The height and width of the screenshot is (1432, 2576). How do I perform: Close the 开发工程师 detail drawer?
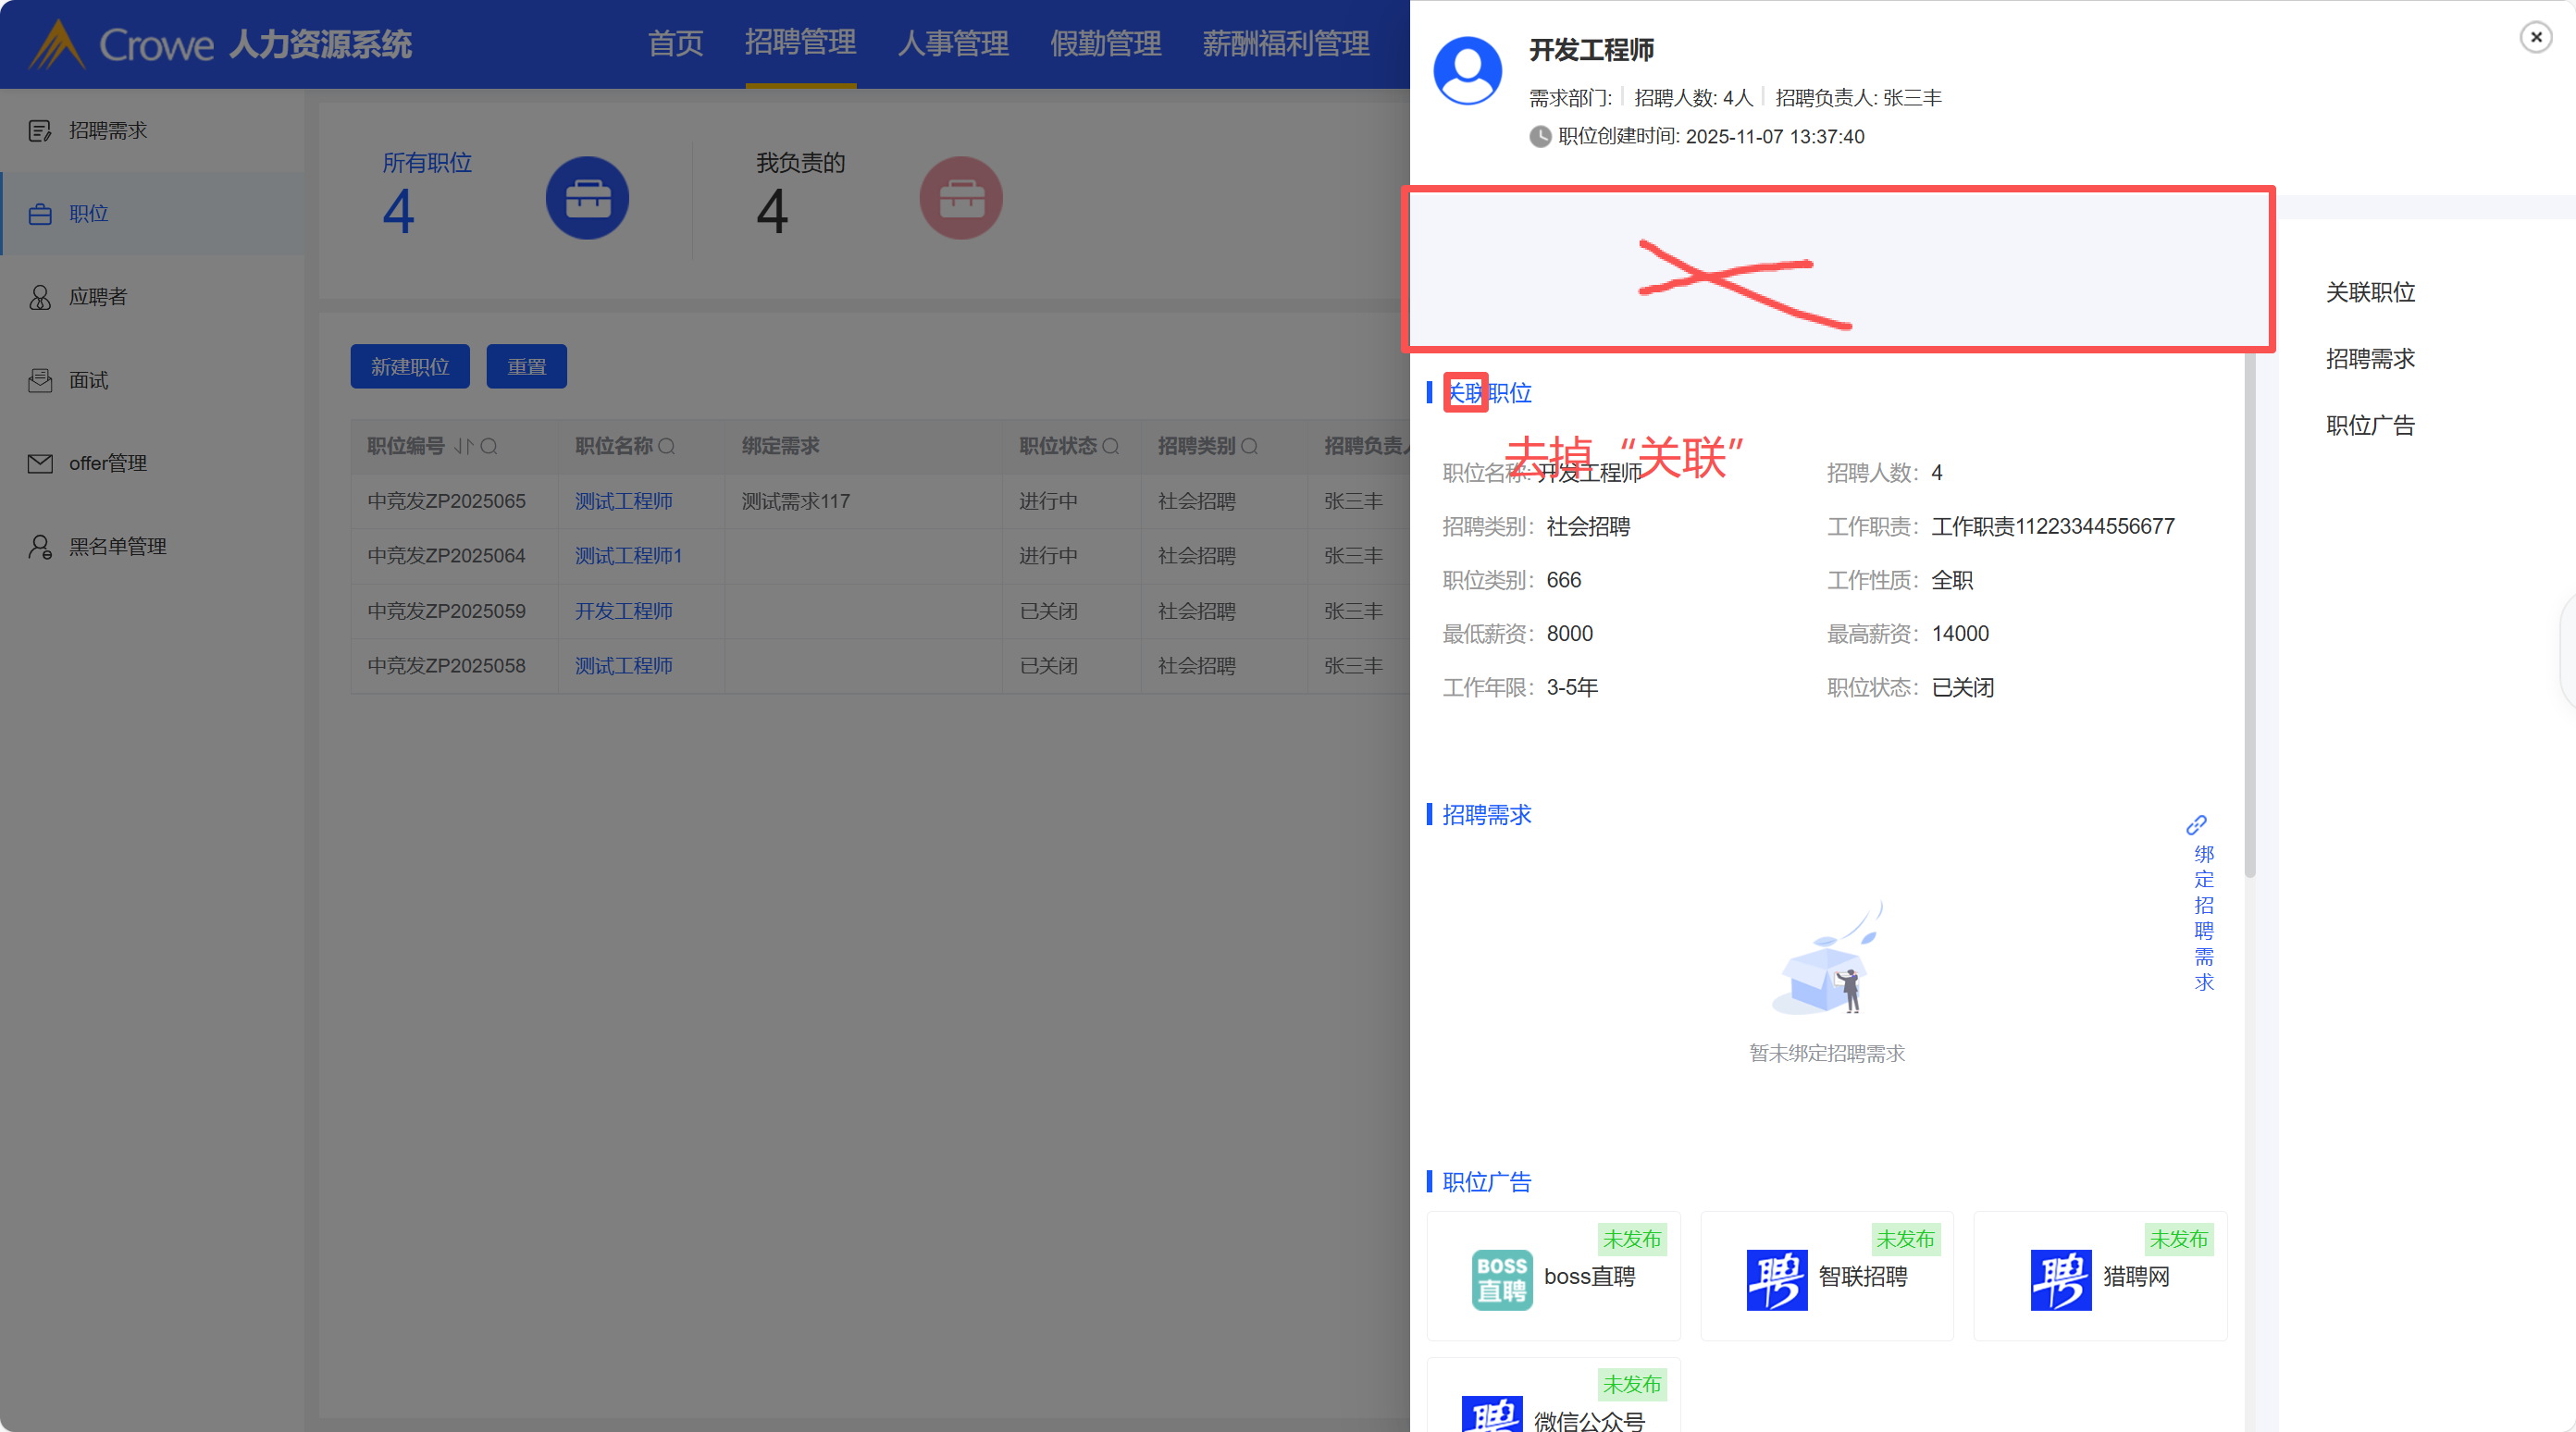2535,38
